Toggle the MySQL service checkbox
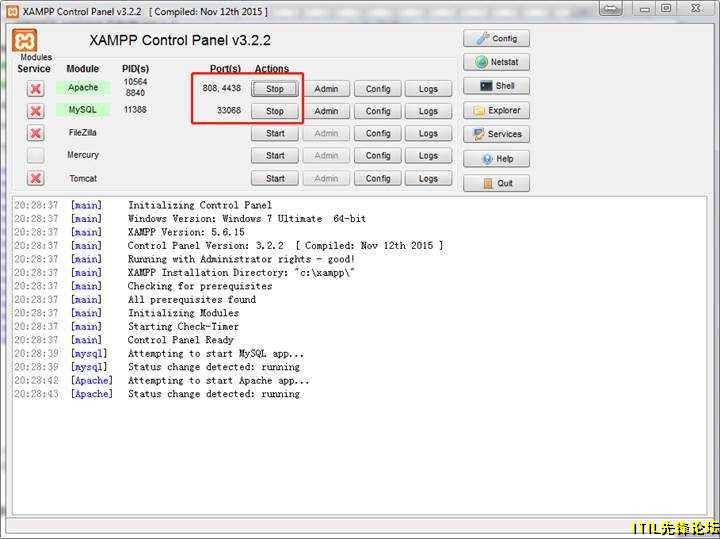The image size is (720, 539). [x=35, y=111]
